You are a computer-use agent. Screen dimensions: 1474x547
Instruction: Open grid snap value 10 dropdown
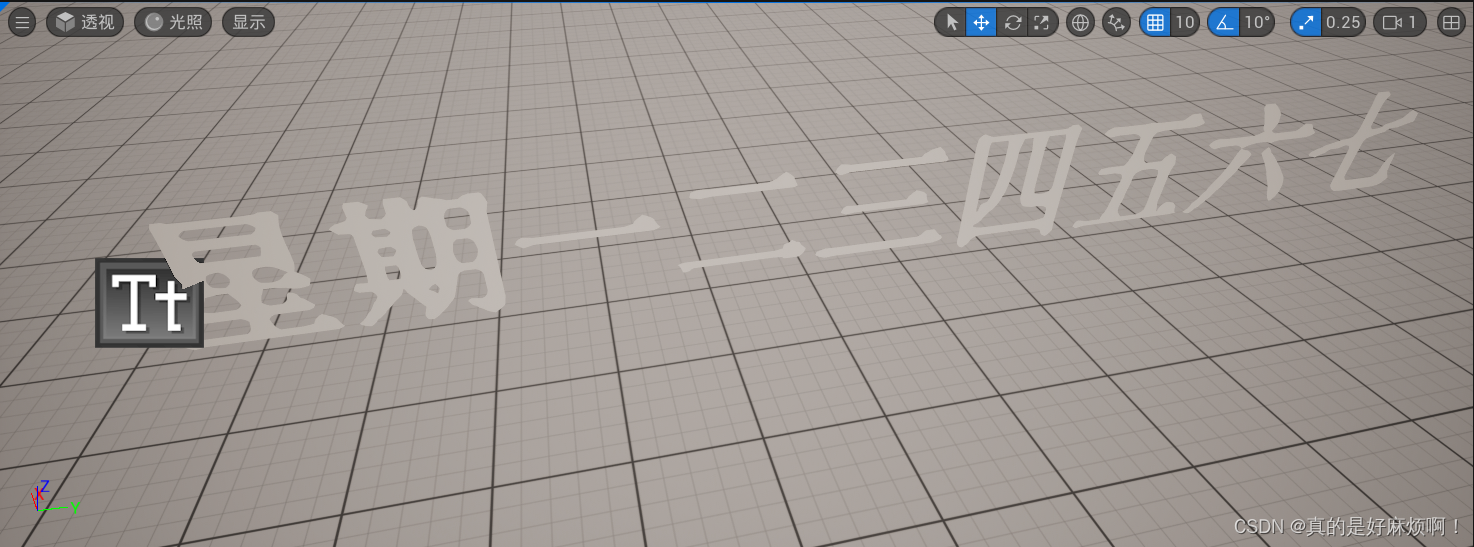tap(1185, 22)
